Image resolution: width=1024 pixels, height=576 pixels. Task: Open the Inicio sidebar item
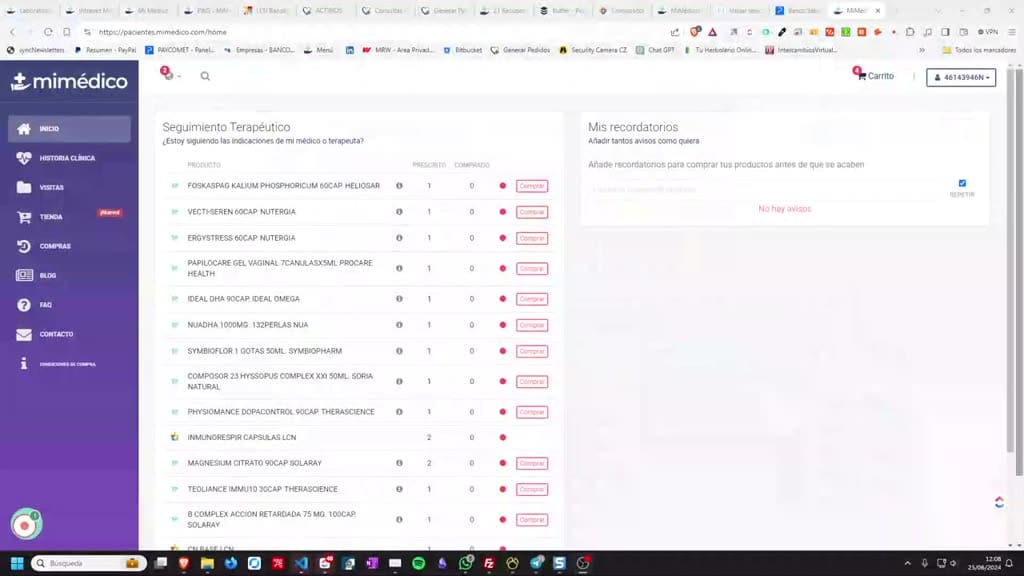pos(69,129)
